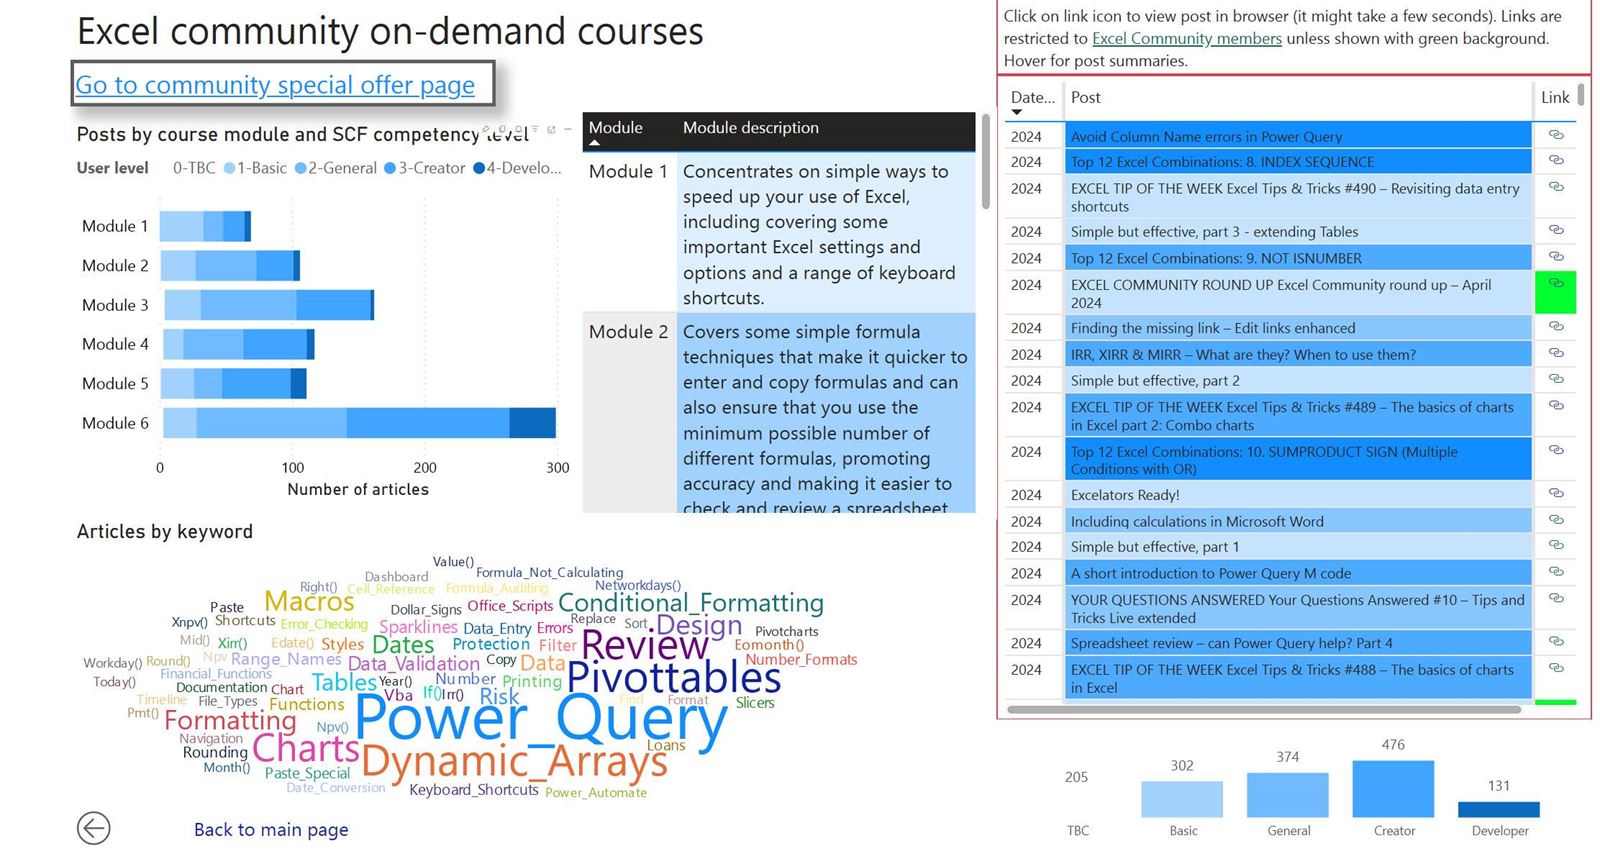The image size is (1600, 851).
Task: Click link icon for IRR, XIRR & MIRR post
Action: [1556, 353]
